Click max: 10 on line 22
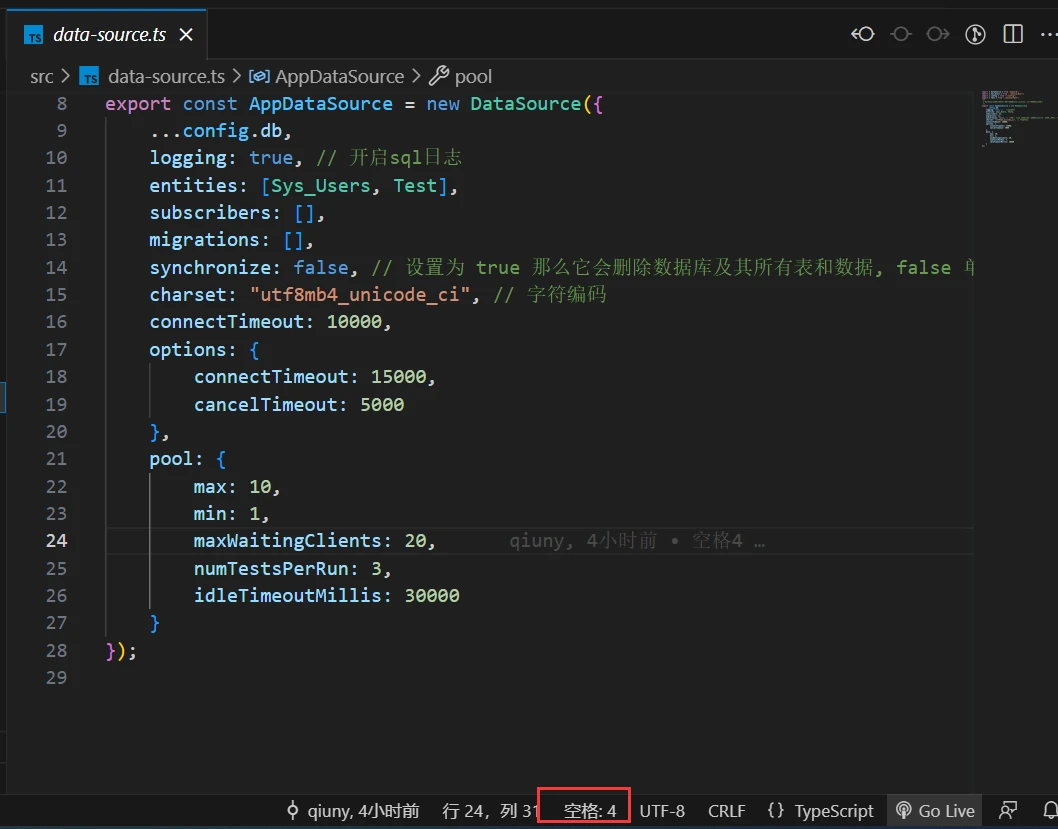This screenshot has width=1058, height=829. (232, 486)
